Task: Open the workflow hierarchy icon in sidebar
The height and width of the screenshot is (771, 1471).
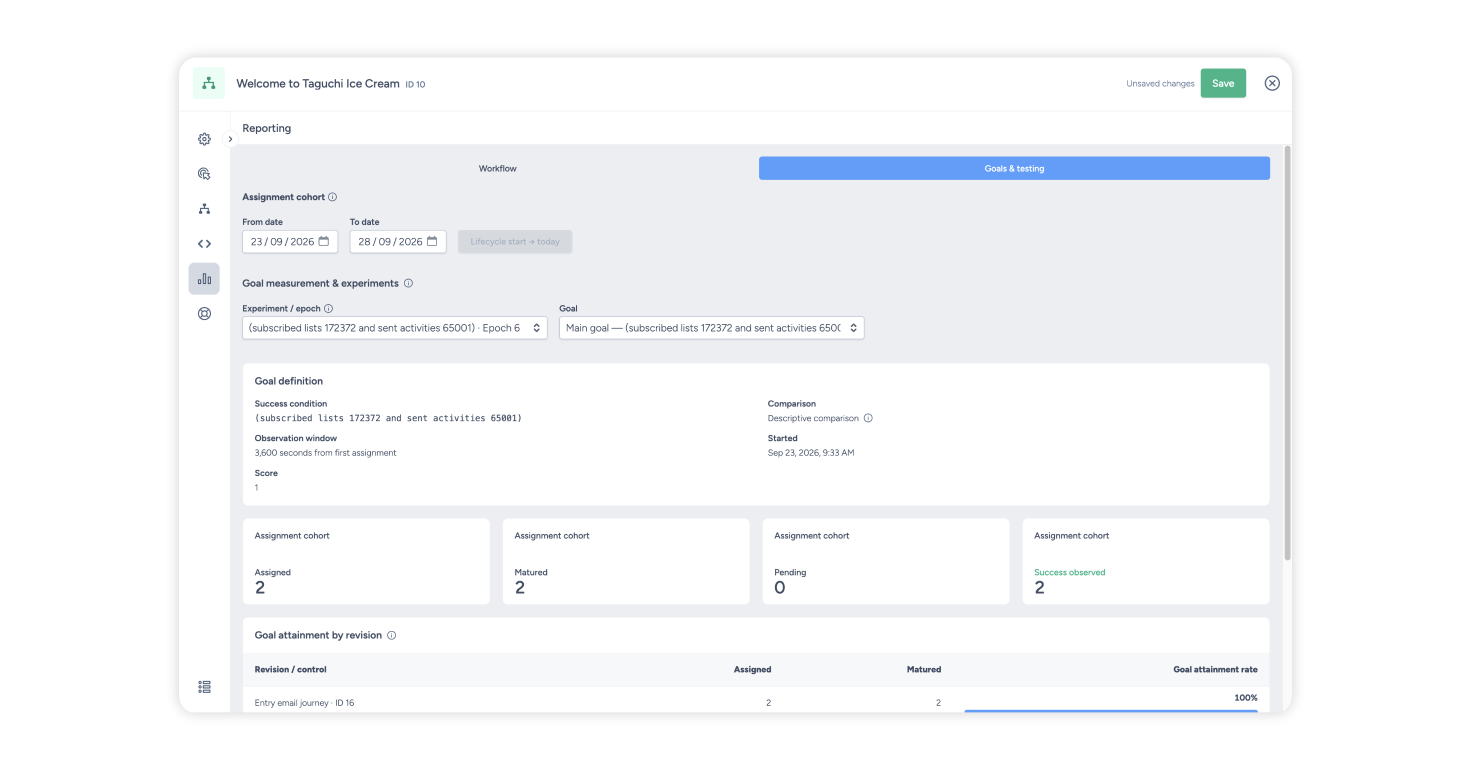Action: click(x=204, y=209)
